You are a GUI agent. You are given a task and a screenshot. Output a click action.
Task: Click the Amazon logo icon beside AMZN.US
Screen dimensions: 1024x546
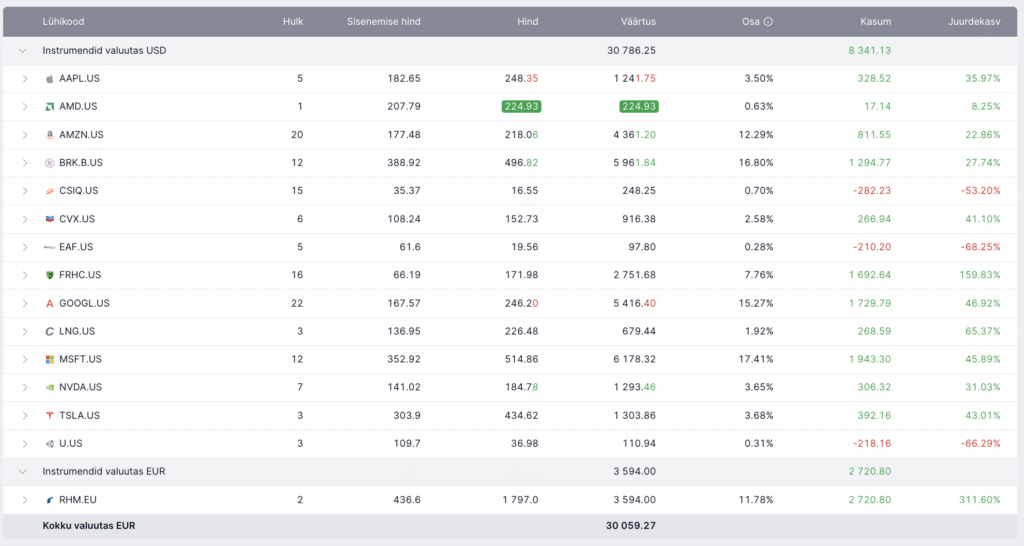[49, 134]
